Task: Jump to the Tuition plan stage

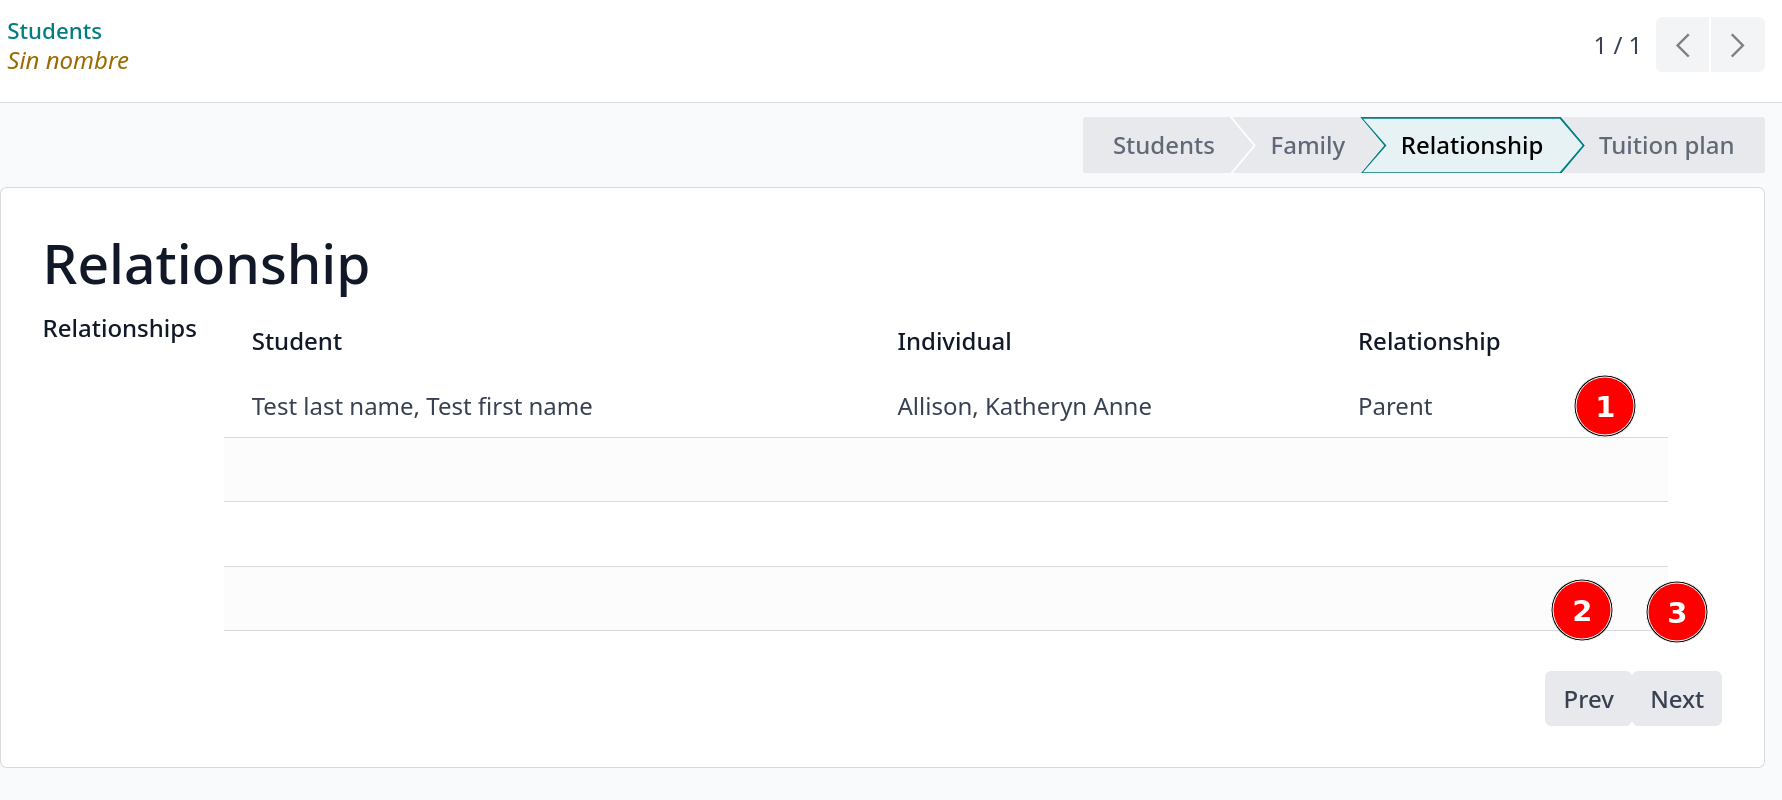Action: point(1665,146)
